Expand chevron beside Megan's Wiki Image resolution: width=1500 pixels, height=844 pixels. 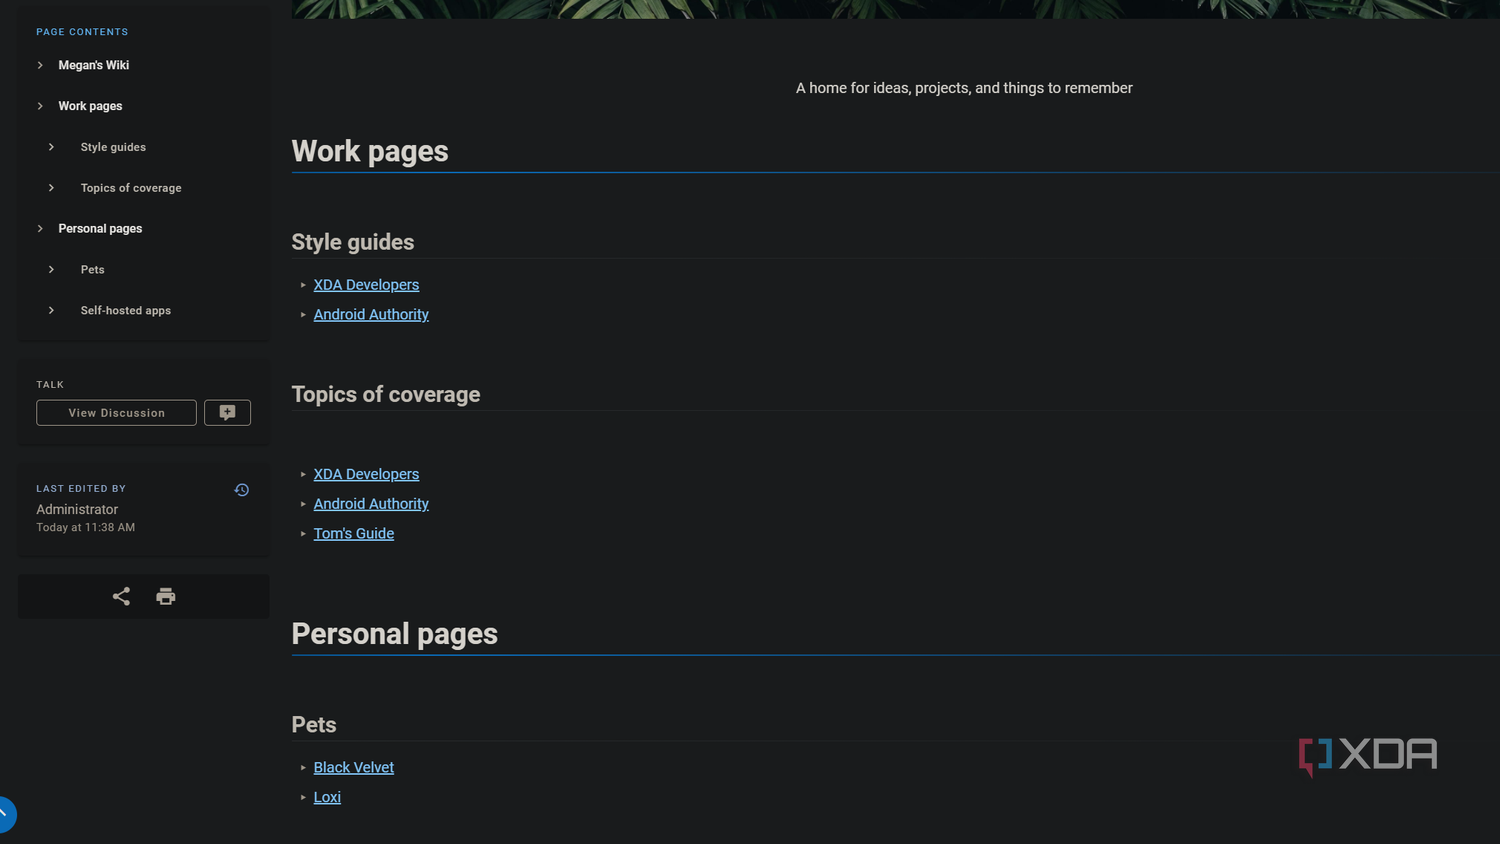pos(40,65)
